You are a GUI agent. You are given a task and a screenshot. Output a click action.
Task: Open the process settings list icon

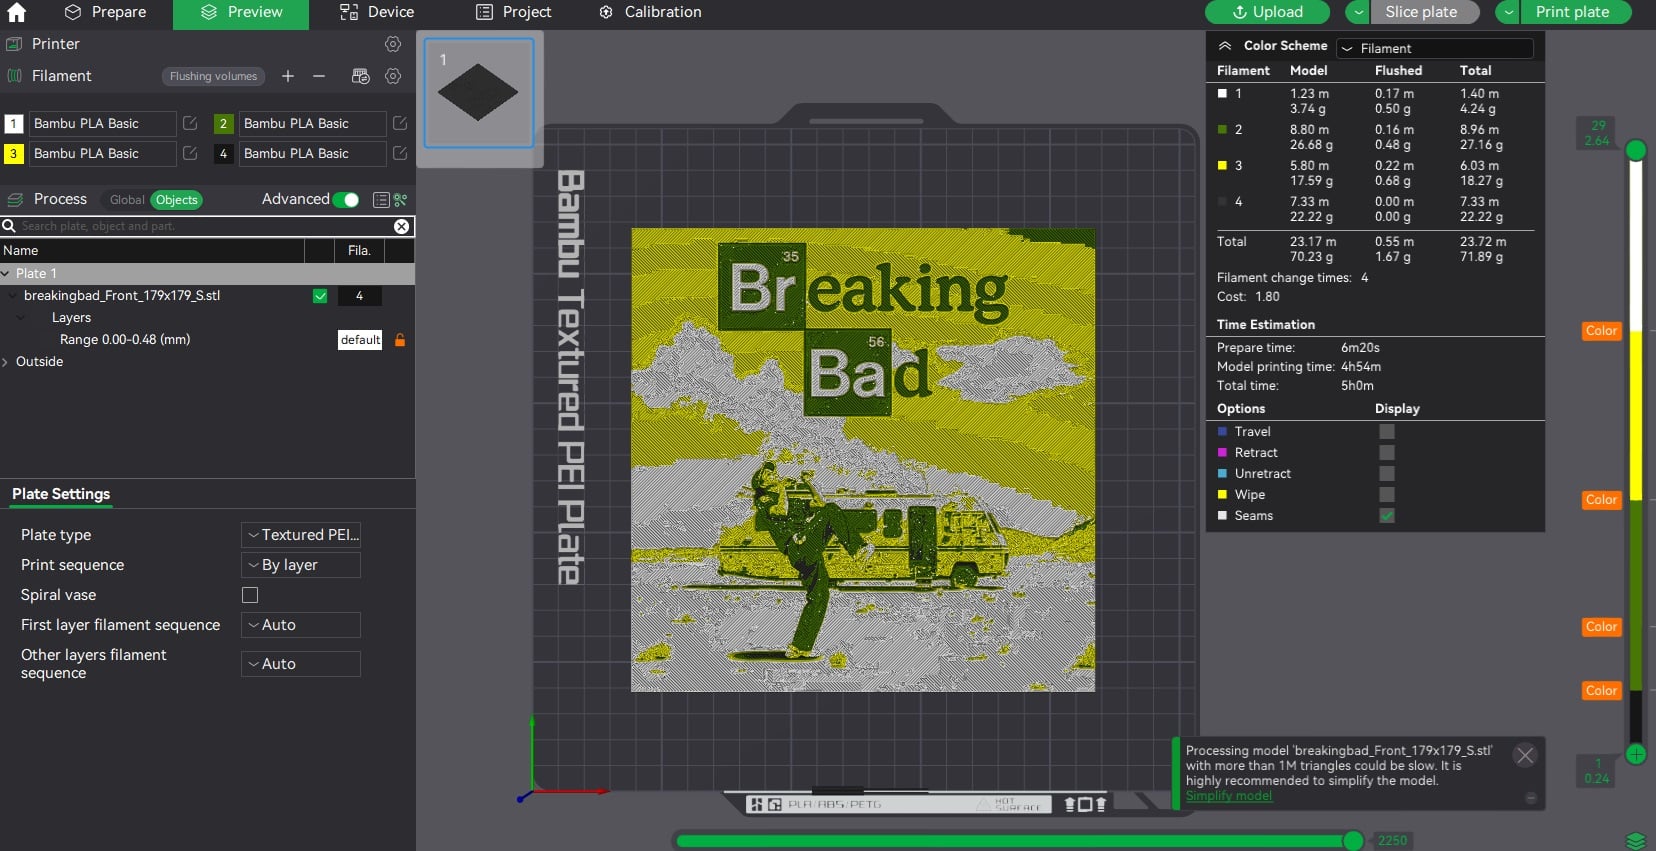381,200
